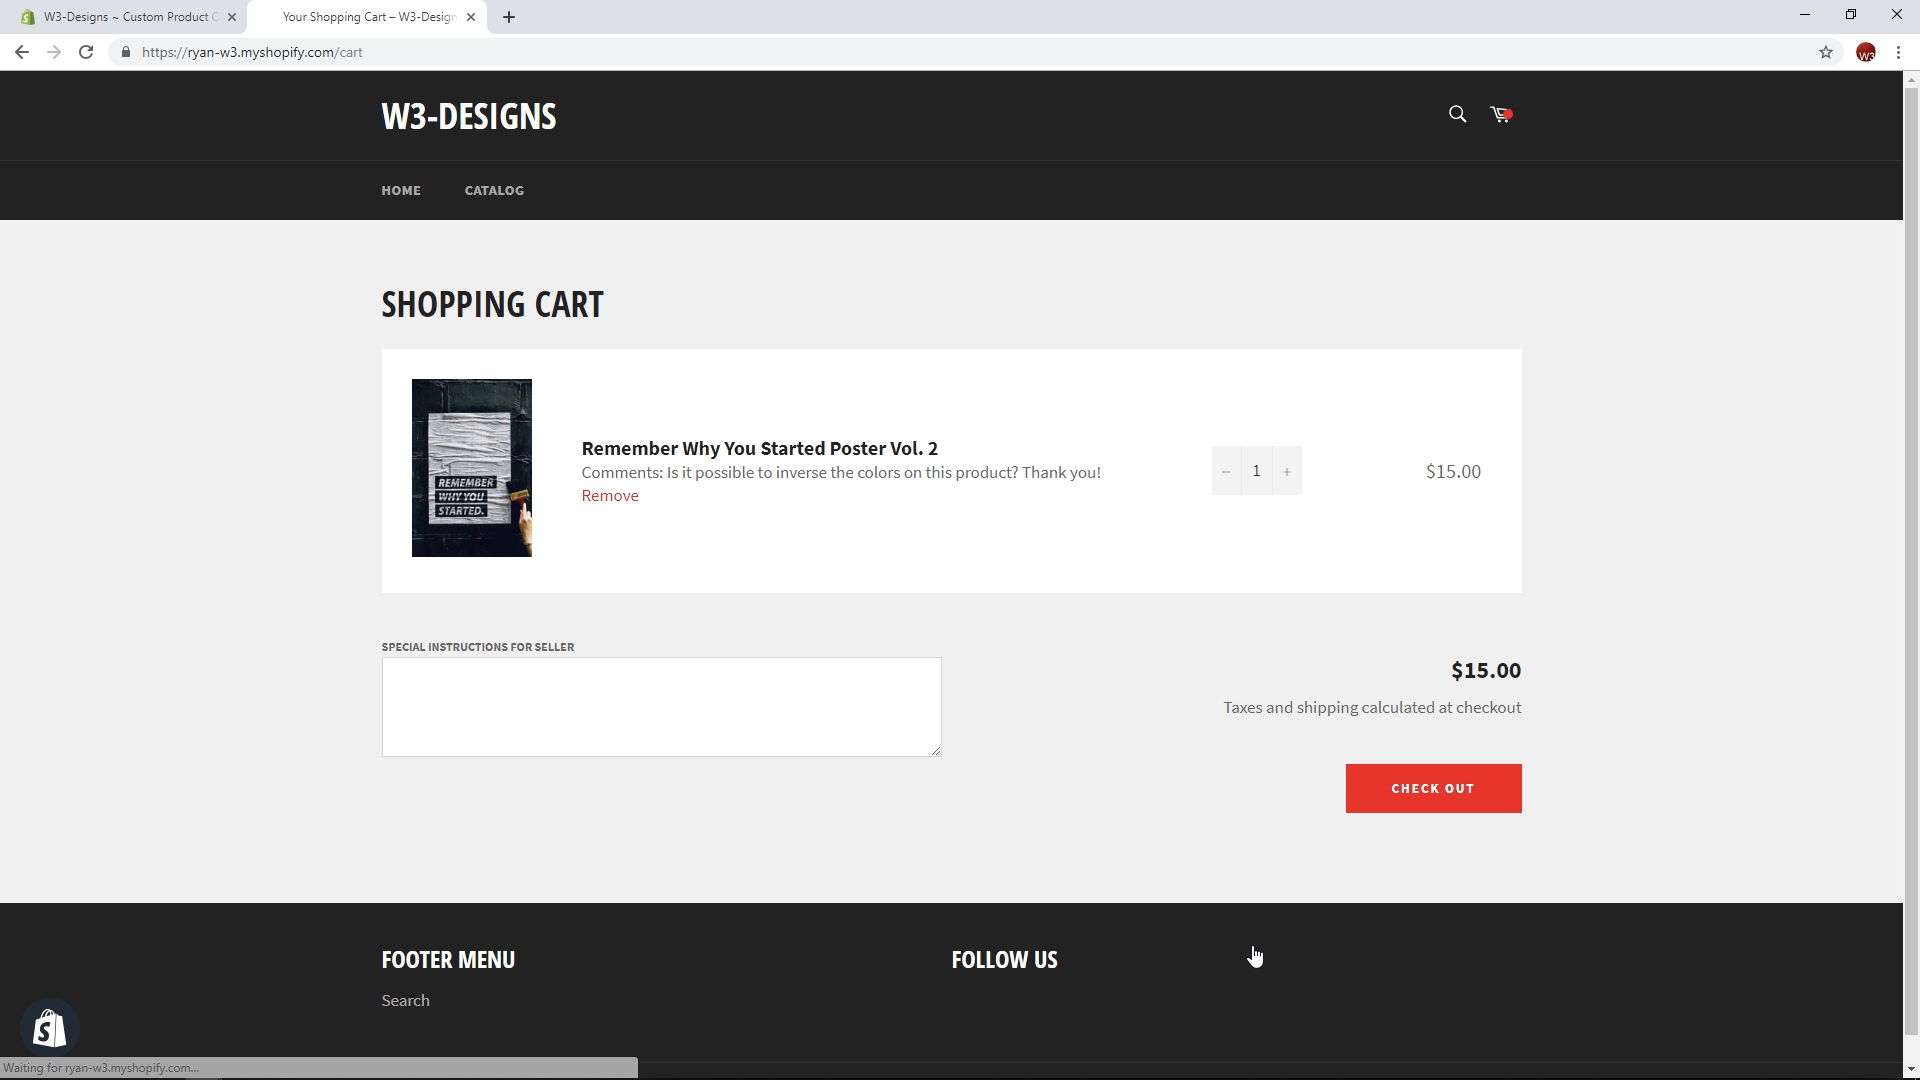Open the Chrome three-dot menu
This screenshot has height=1080, width=1920.
[x=1898, y=52]
